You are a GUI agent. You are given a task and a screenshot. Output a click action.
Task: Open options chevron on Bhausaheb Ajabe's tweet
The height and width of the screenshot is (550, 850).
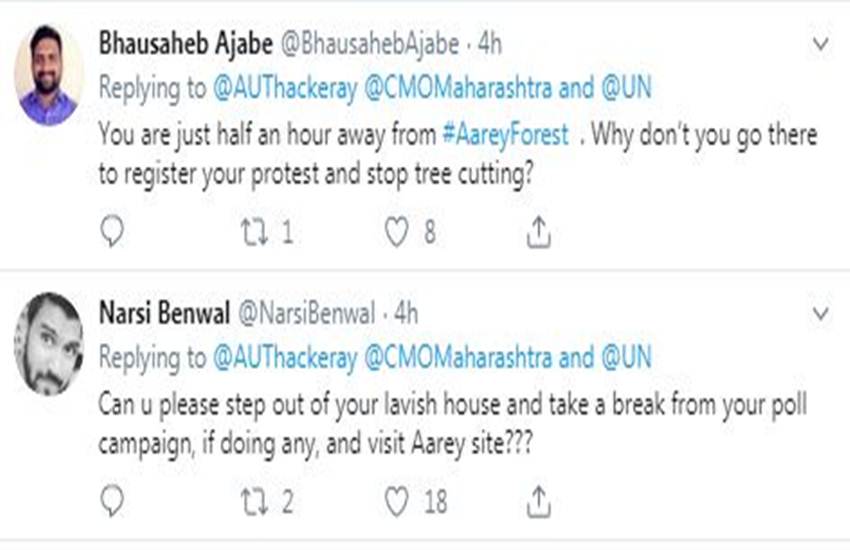click(820, 45)
